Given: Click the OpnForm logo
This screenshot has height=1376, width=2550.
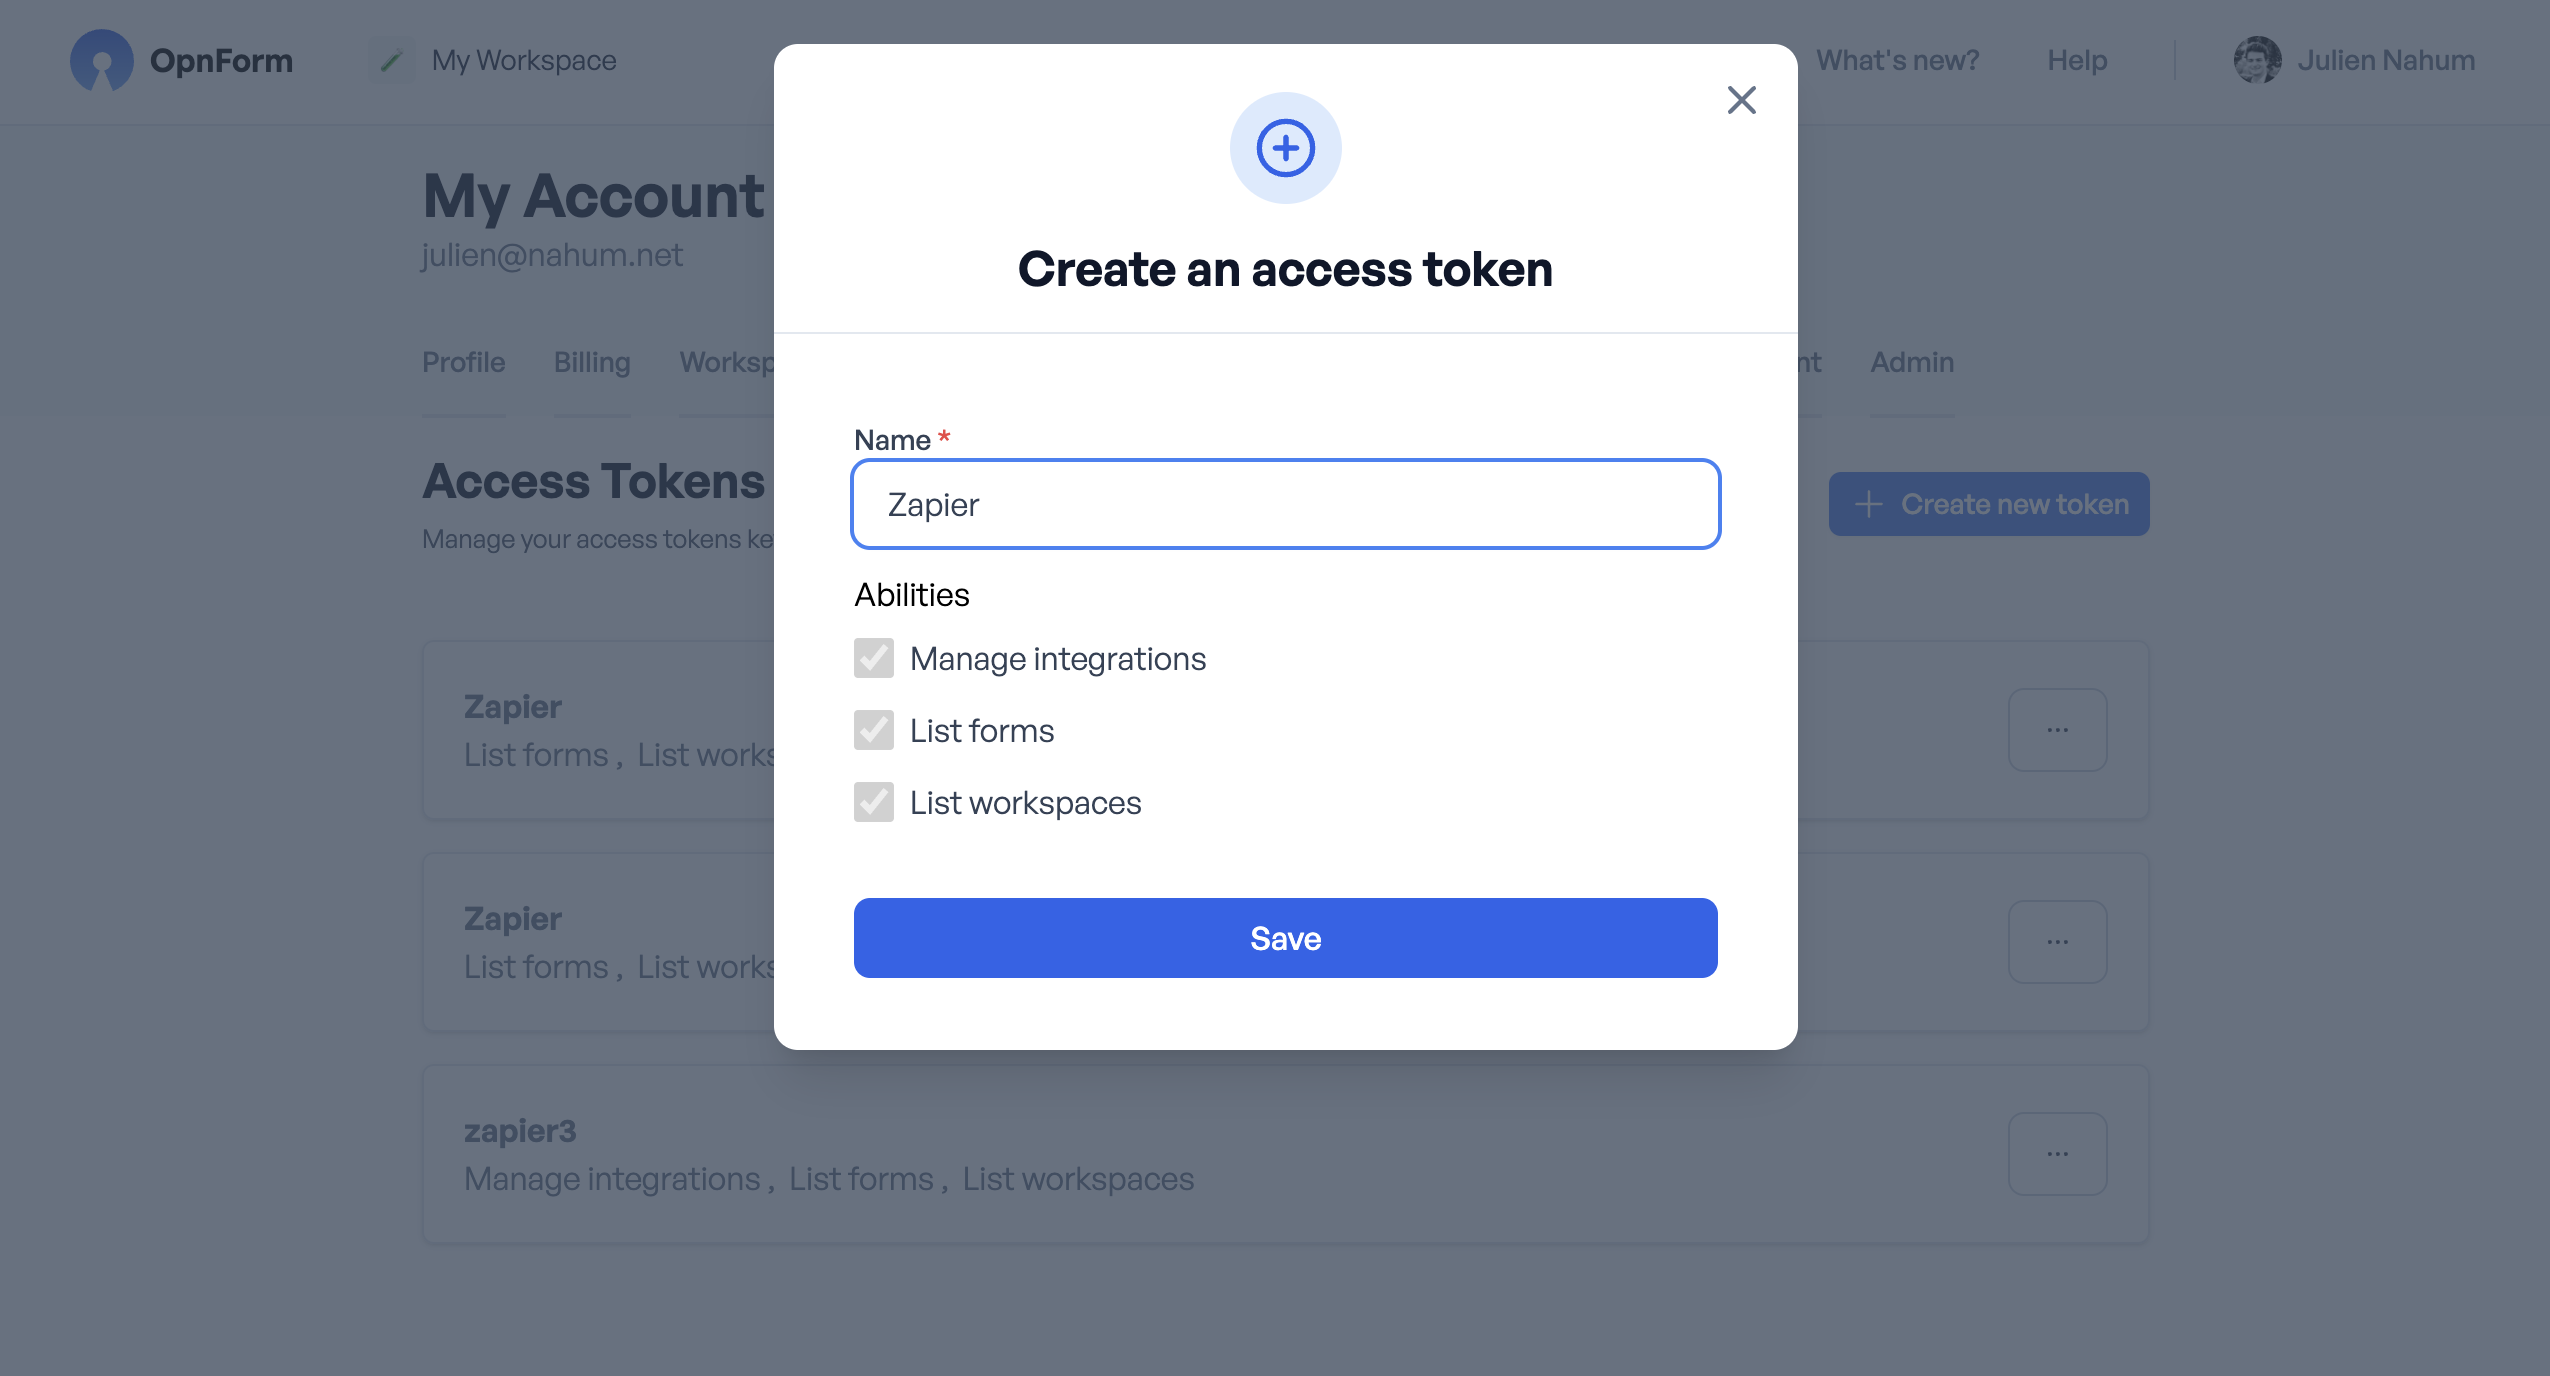Looking at the screenshot, I should click(181, 61).
